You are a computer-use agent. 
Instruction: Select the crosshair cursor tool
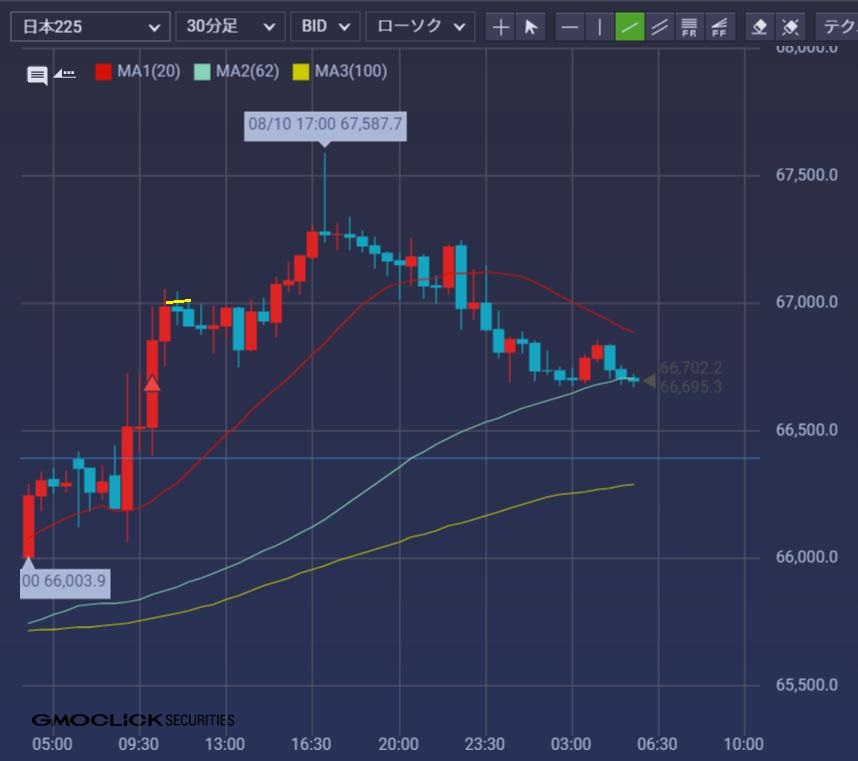(x=500, y=27)
